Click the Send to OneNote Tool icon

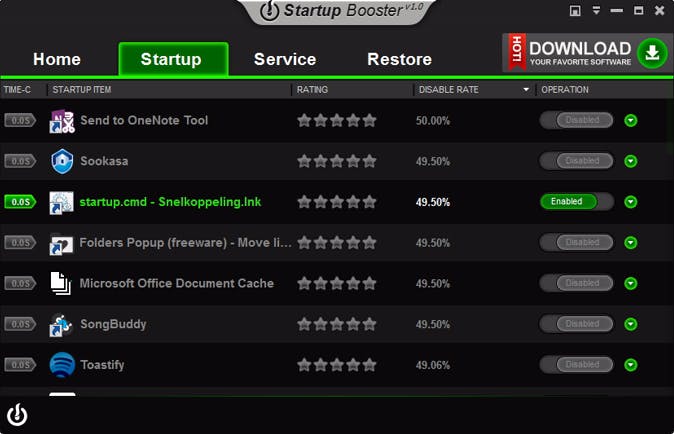[62, 121]
